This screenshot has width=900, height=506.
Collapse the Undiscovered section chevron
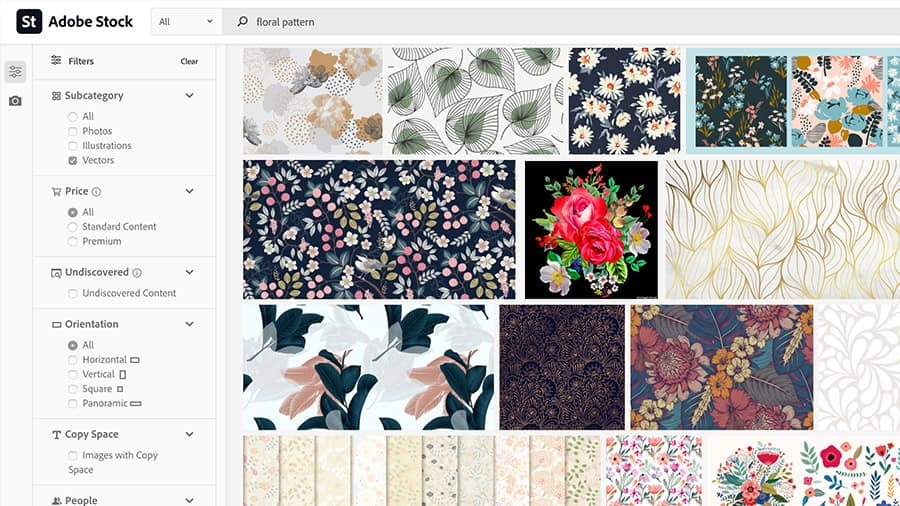189,272
